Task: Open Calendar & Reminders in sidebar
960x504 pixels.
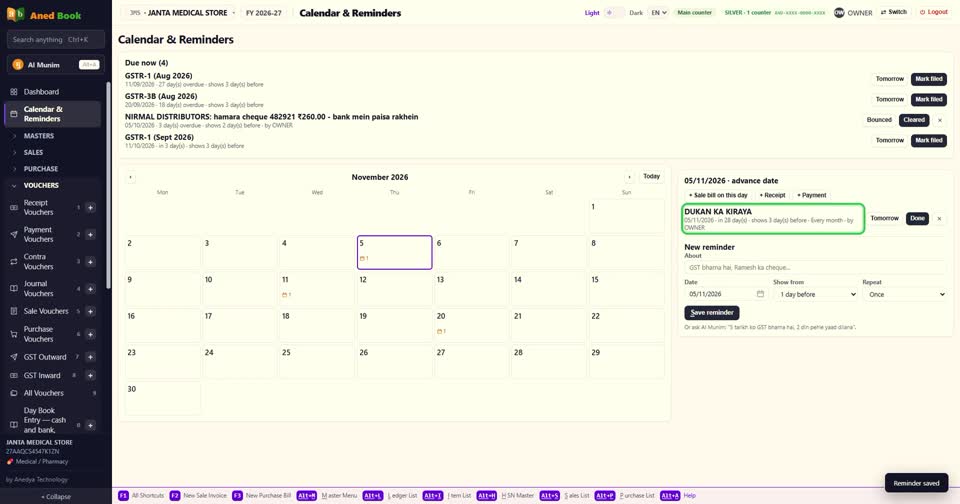Action: pyautogui.click(x=53, y=114)
